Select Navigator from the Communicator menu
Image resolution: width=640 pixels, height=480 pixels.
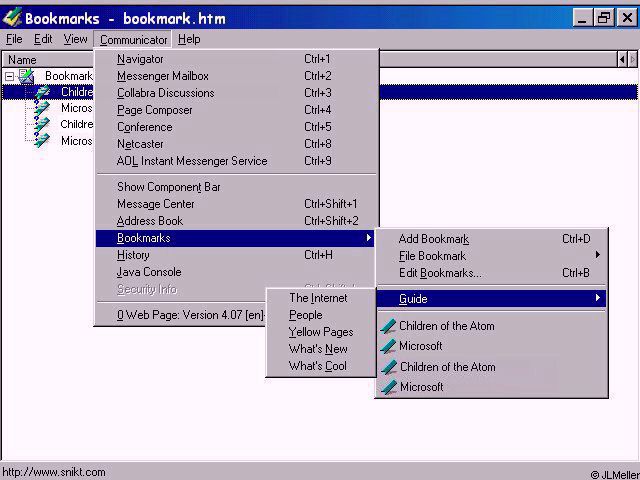[140, 59]
